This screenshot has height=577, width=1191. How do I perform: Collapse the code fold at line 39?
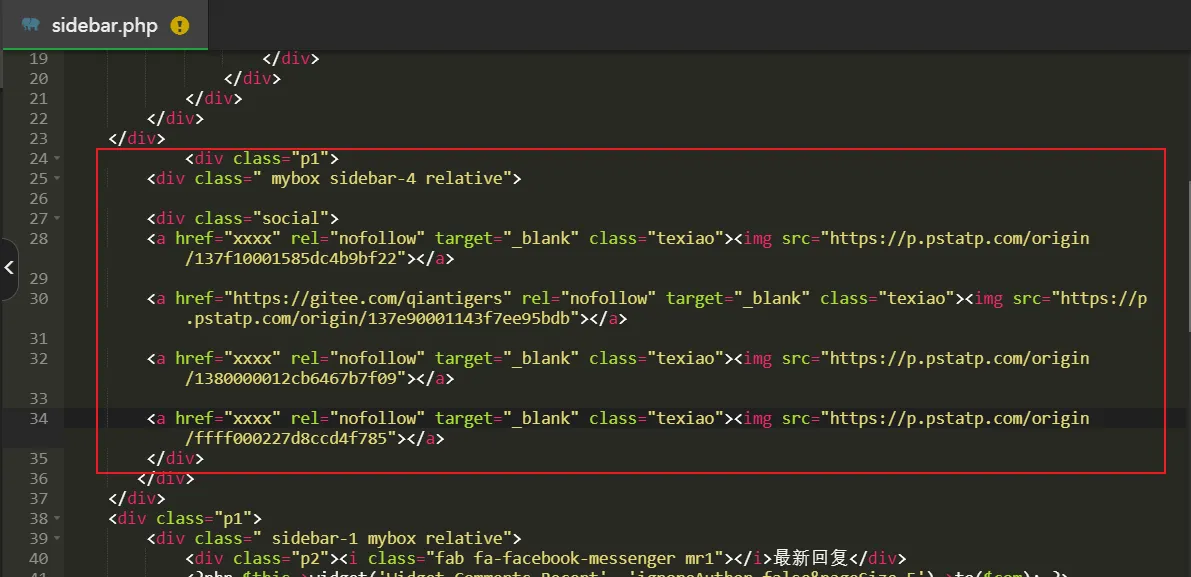pos(57,538)
